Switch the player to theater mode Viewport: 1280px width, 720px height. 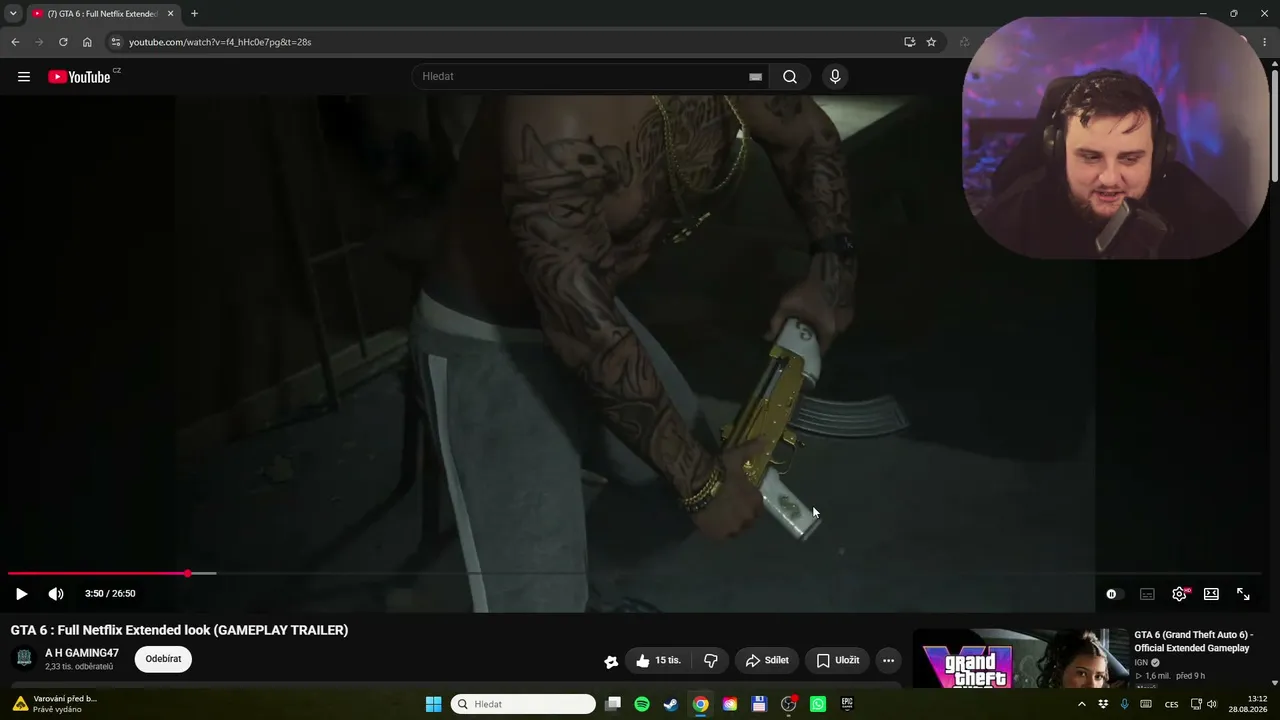pos(1211,594)
